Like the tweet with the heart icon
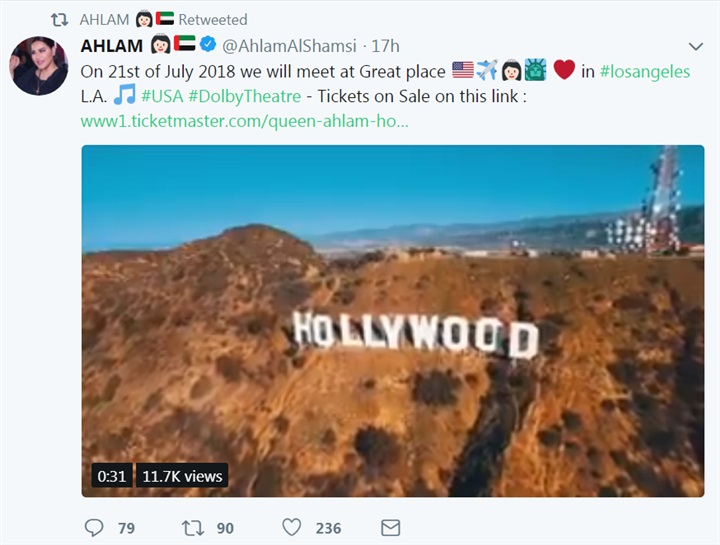The width and height of the screenshot is (720, 545). pyautogui.click(x=292, y=528)
